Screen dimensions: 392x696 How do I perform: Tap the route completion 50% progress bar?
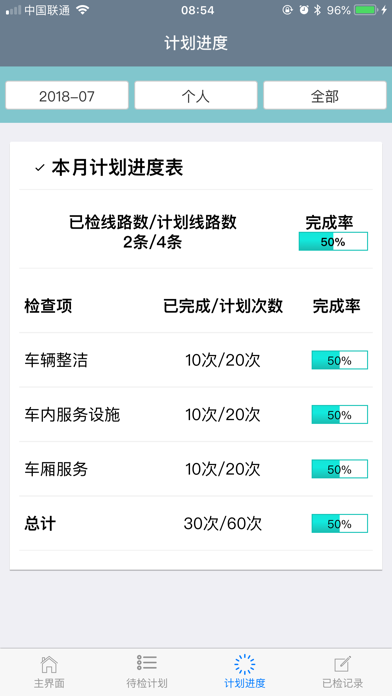coord(333,241)
